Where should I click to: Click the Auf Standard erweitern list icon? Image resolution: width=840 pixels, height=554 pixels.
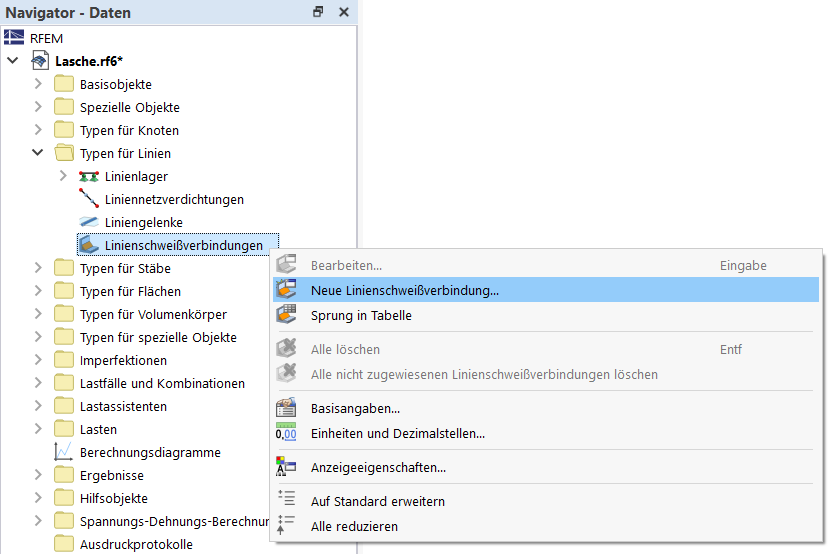point(286,498)
